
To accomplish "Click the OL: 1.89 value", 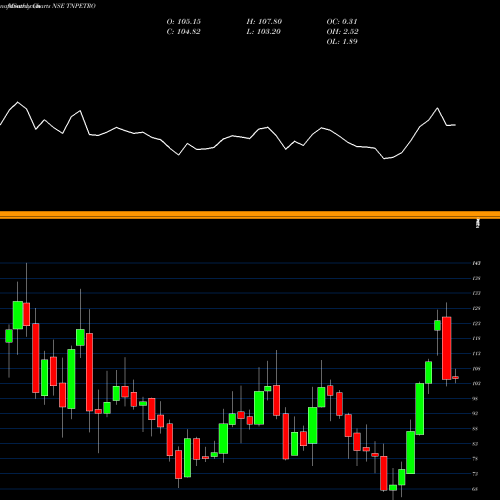I will [x=342, y=42].
